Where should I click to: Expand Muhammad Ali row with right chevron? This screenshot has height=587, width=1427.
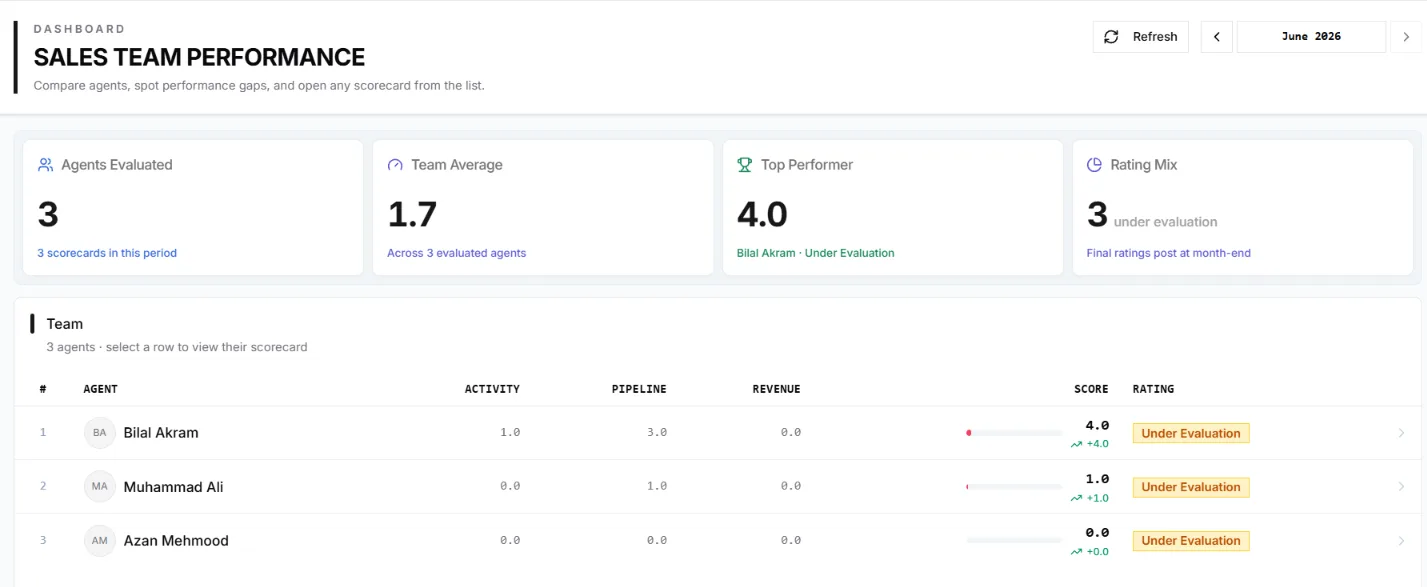[x=1401, y=487]
